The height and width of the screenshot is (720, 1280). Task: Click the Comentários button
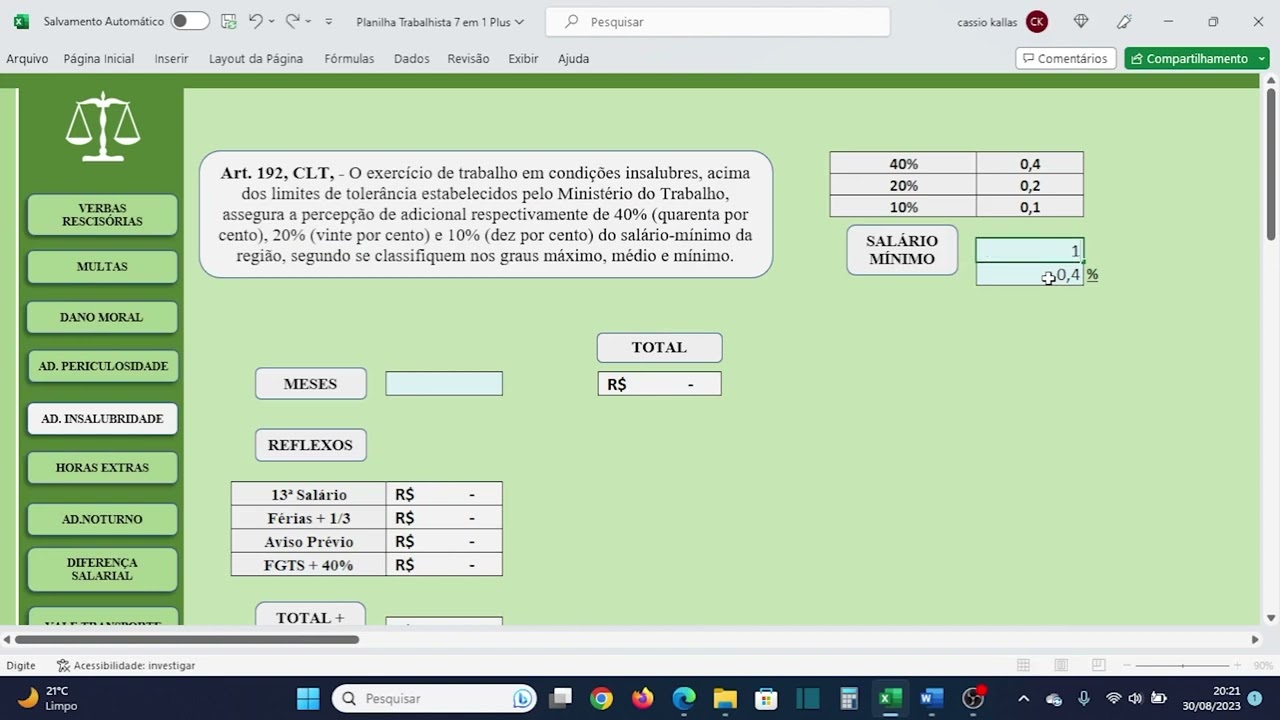tap(1066, 59)
